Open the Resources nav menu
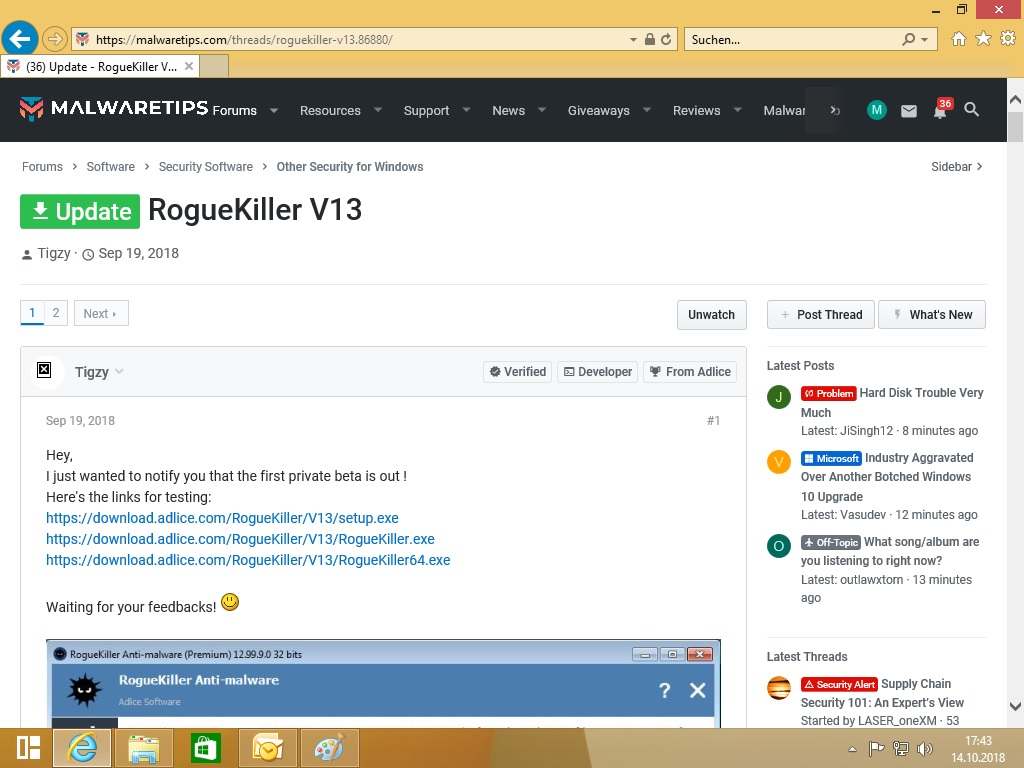1024x768 pixels. (330, 110)
